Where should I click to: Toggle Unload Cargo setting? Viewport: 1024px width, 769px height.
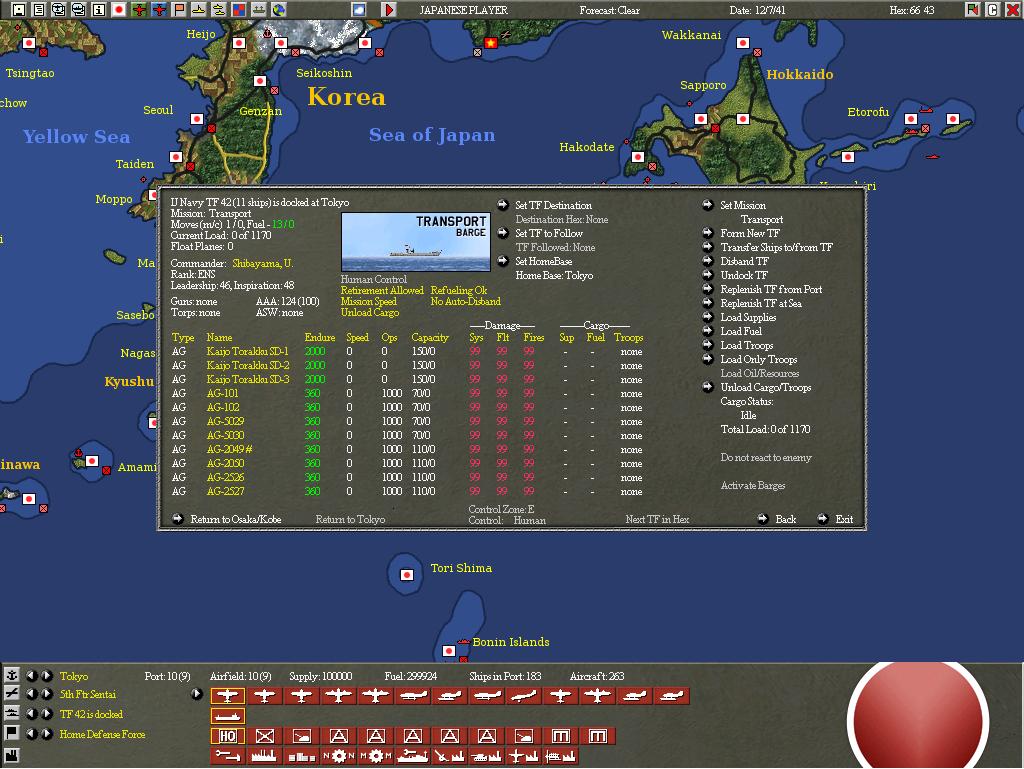(x=370, y=313)
